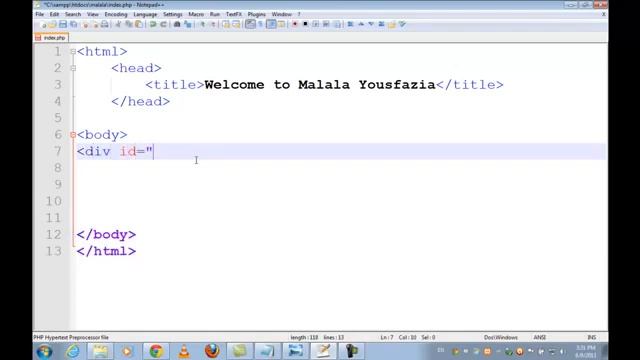Close the current file with the Close icon
Viewport: 640px width, 360px height.
click(86, 24)
